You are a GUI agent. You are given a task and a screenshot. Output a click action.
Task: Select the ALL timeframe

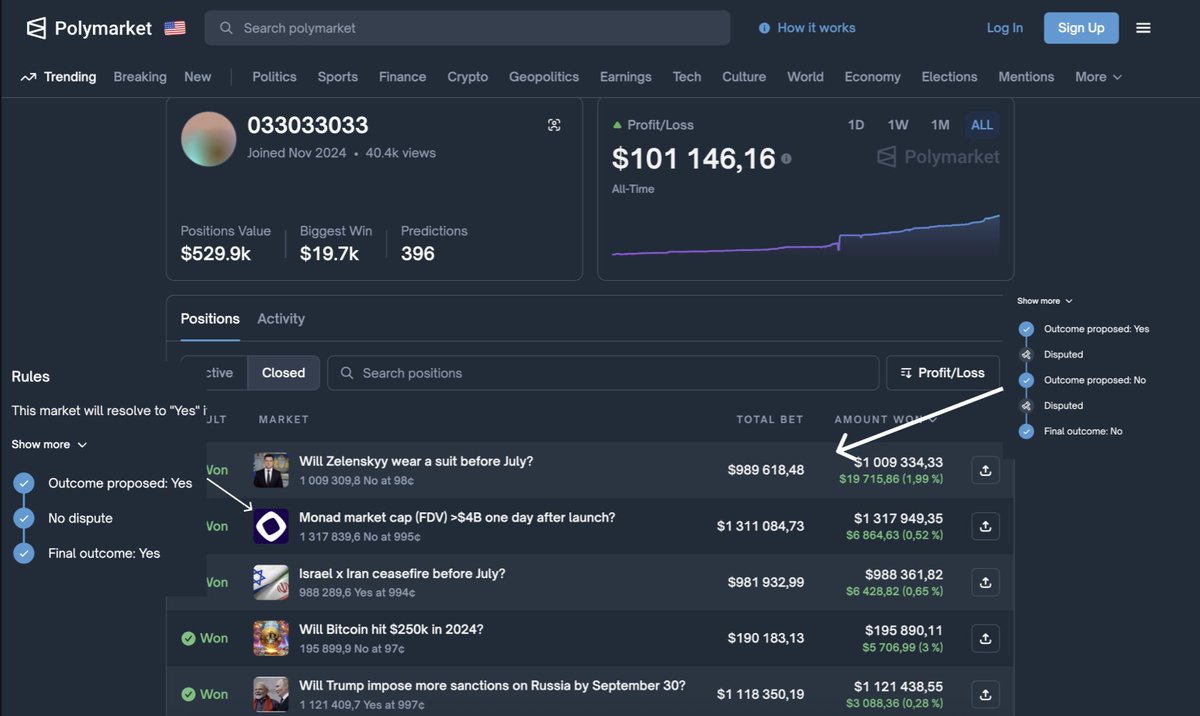click(x=982, y=125)
